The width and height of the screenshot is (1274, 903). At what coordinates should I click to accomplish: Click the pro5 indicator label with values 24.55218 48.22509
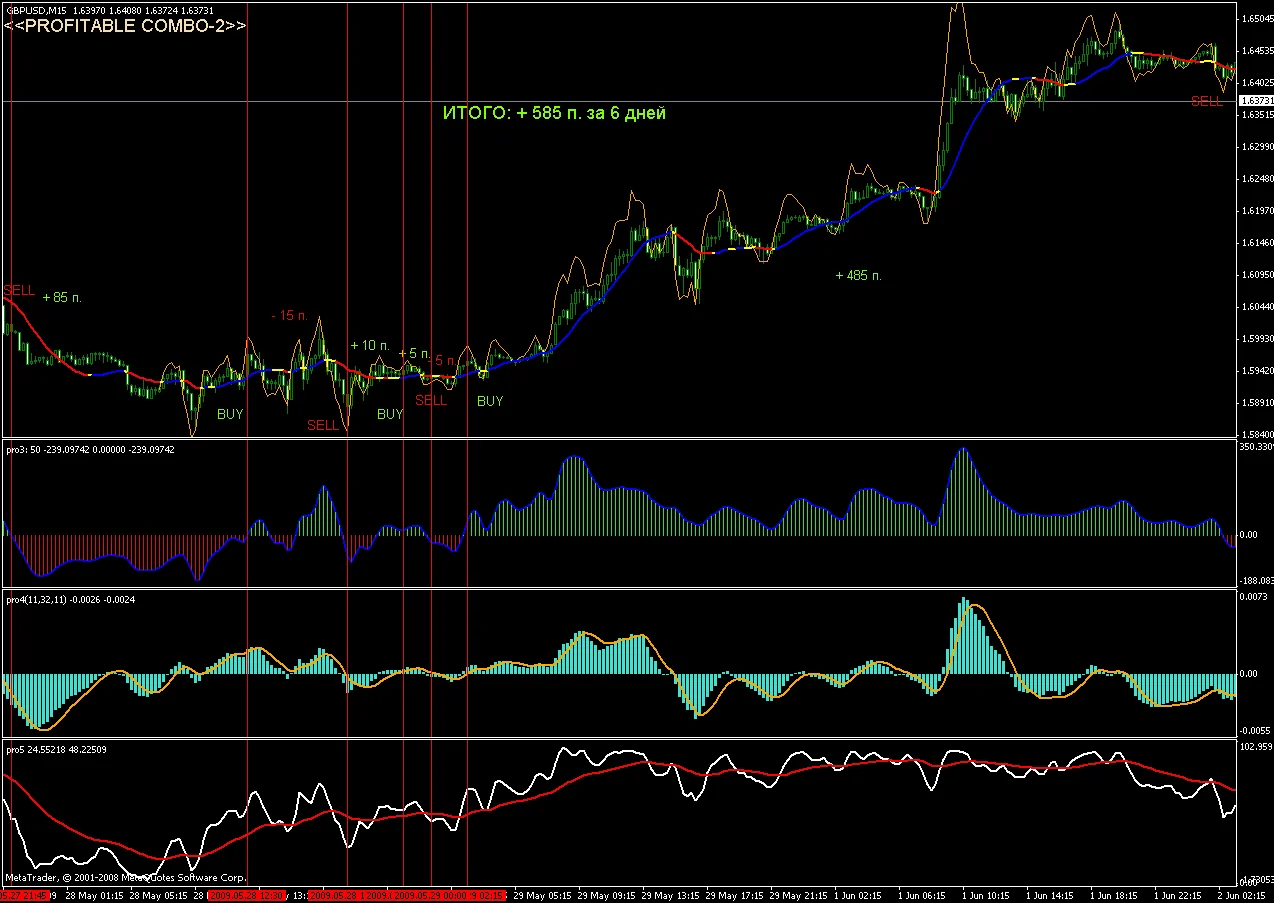(x=56, y=749)
